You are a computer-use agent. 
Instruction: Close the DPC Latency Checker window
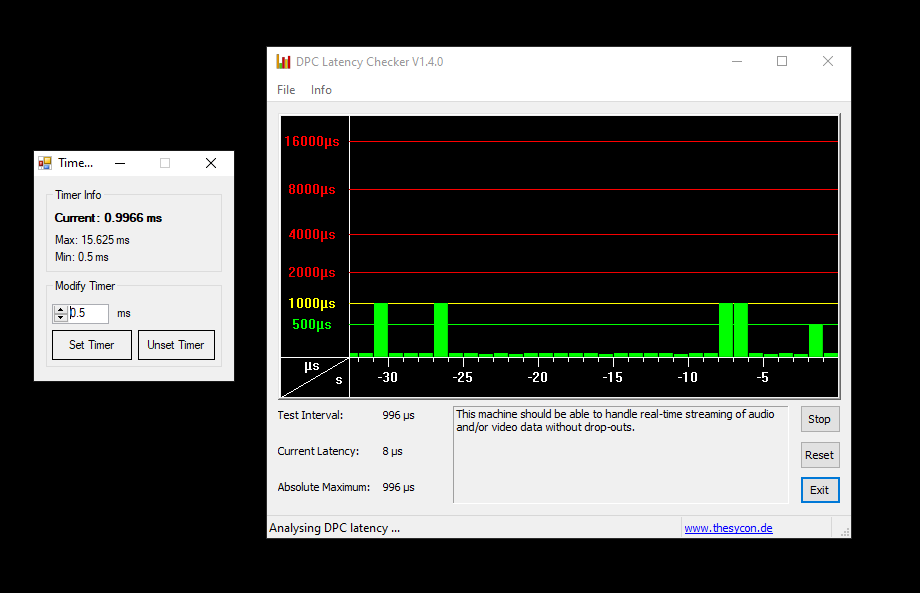[x=827, y=62]
